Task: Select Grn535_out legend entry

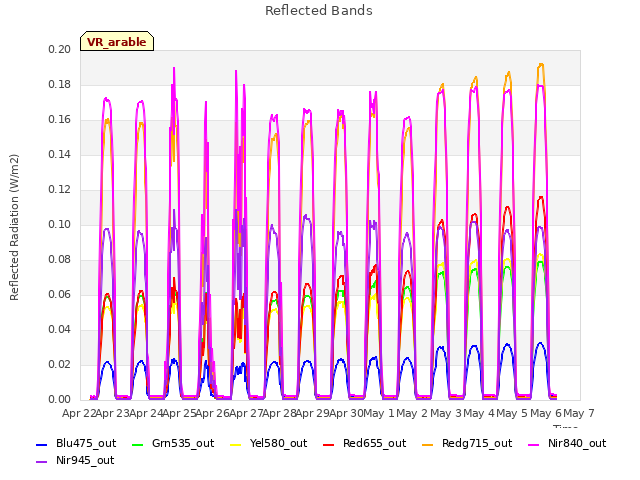Action: [173, 443]
